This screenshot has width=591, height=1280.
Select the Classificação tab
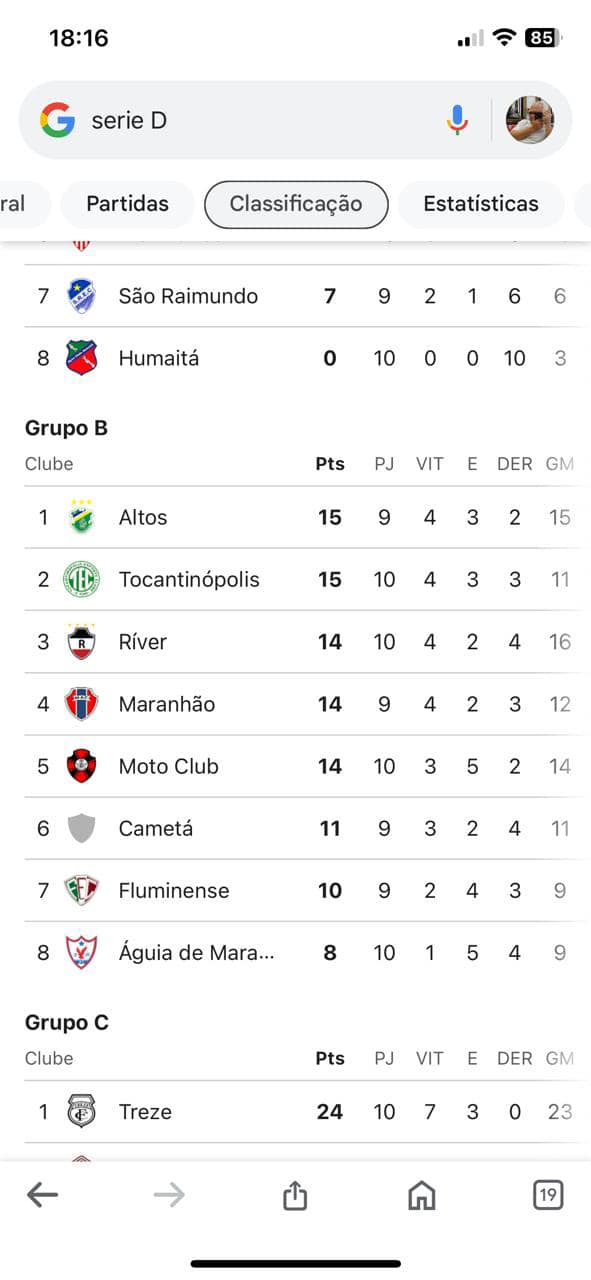click(296, 204)
